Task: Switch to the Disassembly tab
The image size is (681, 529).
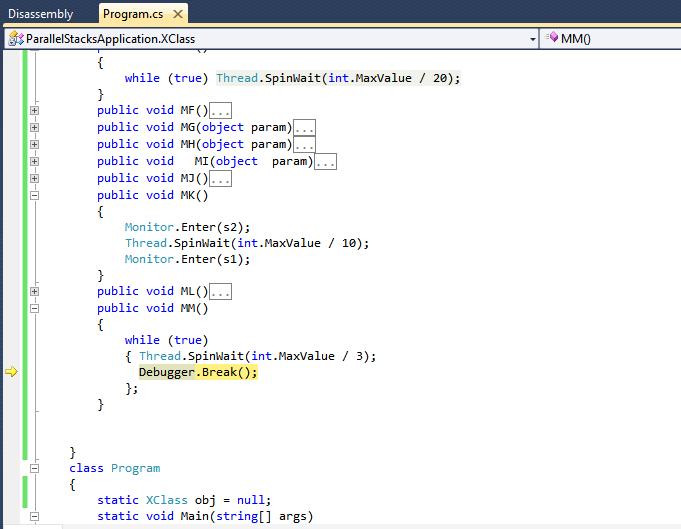Action: pos(41,14)
